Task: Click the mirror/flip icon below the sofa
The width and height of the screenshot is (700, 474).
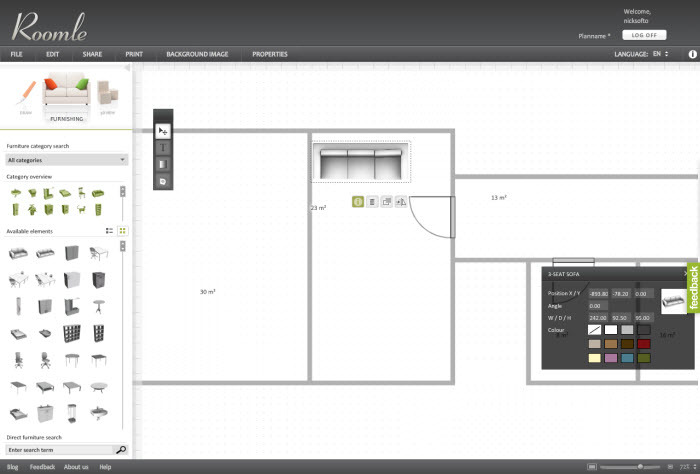Action: click(401, 202)
